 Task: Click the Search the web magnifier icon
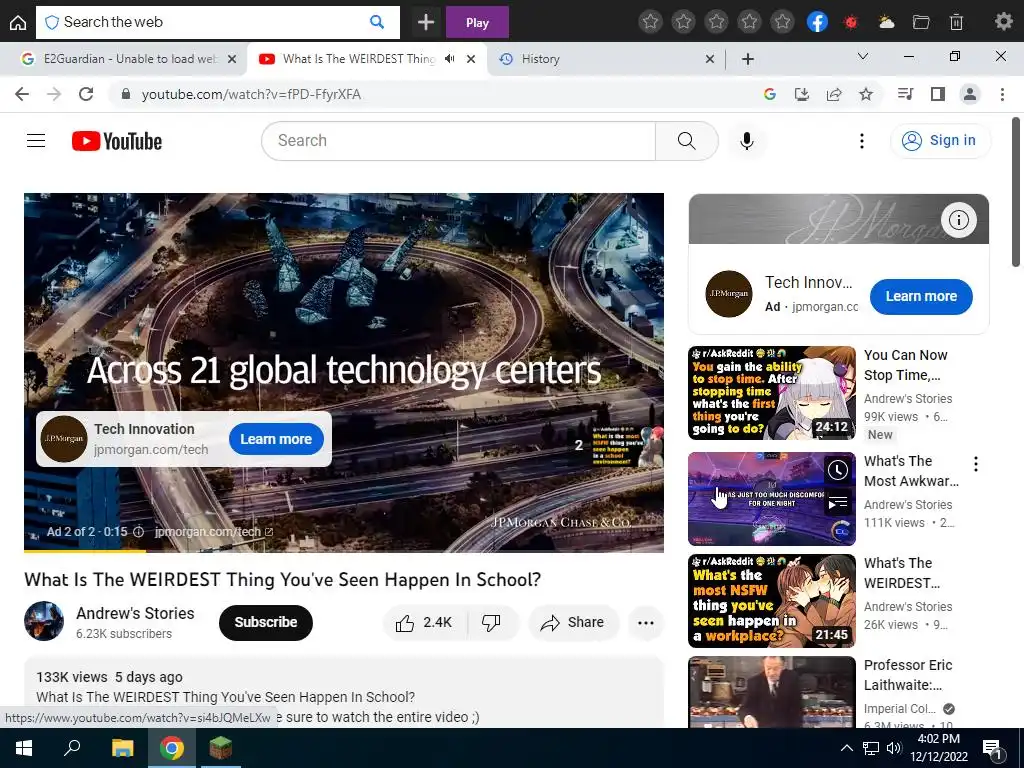(x=377, y=22)
